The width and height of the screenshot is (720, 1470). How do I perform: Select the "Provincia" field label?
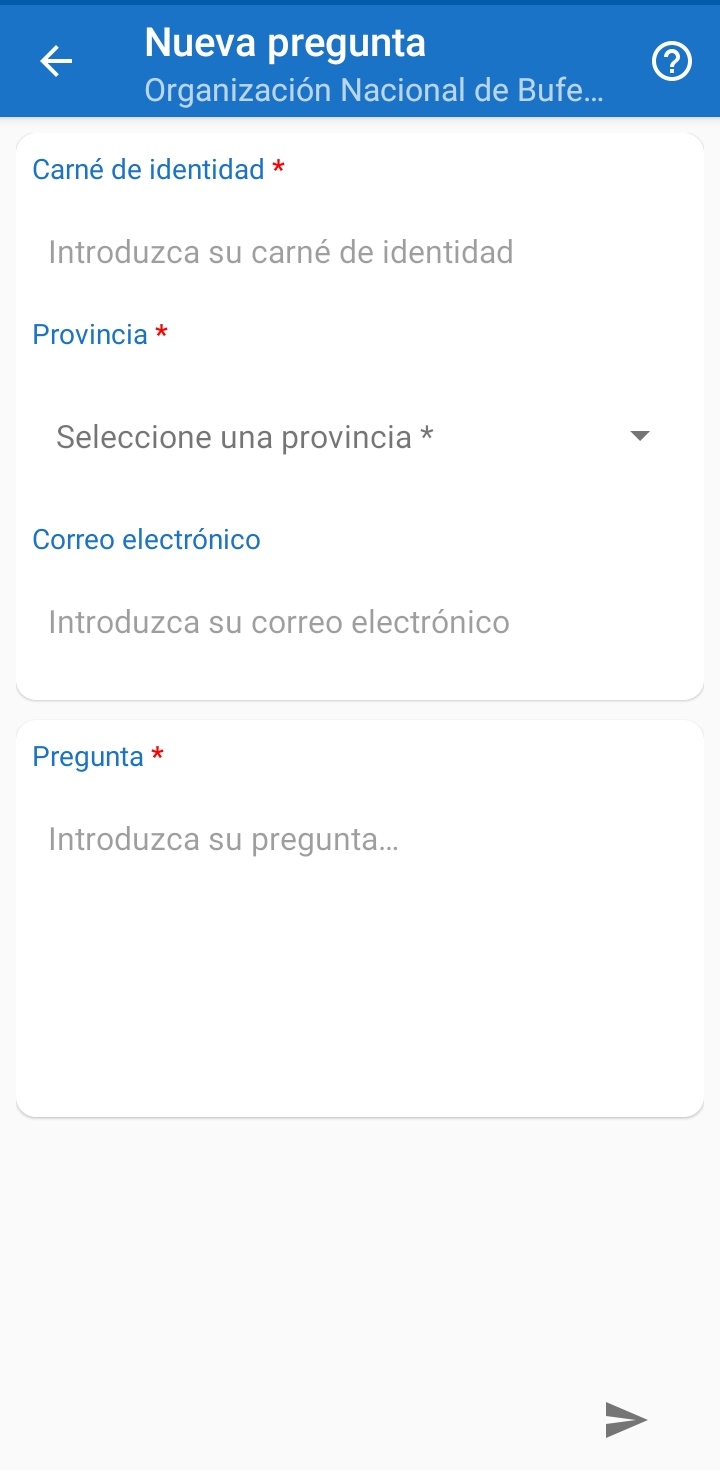[x=90, y=334]
